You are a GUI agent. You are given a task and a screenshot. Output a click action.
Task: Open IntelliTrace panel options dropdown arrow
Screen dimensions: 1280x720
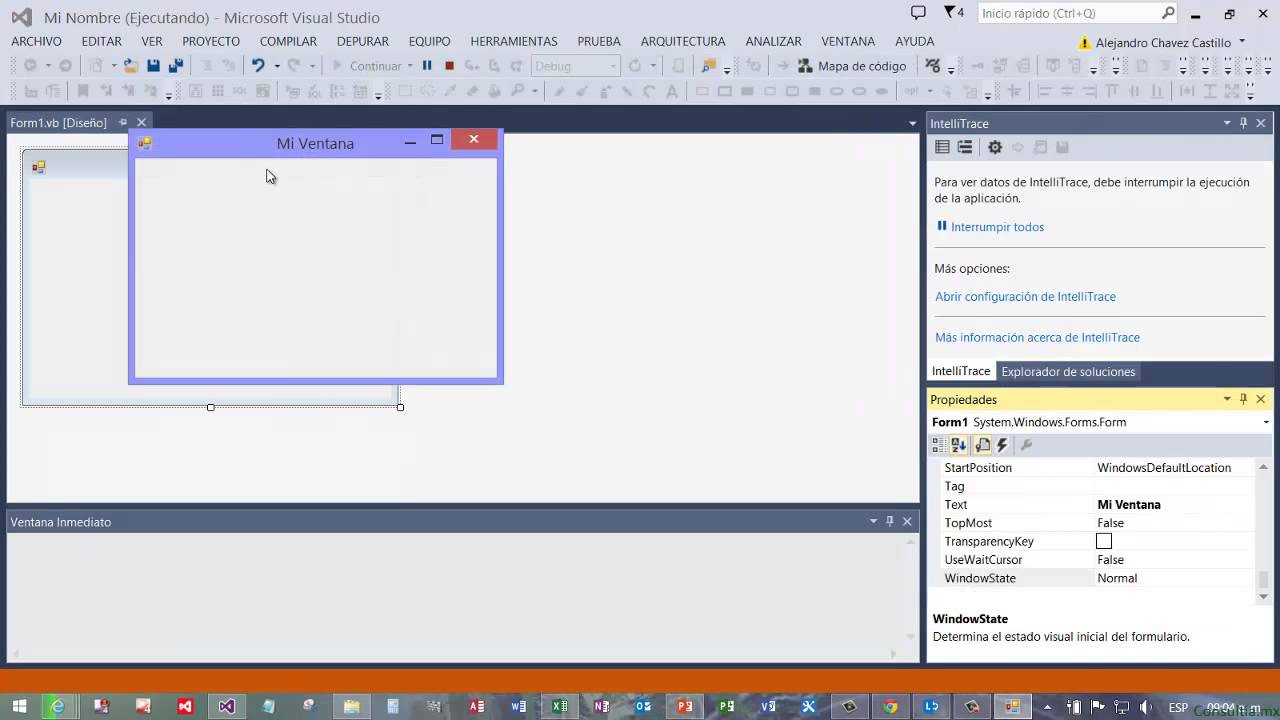coord(1227,123)
